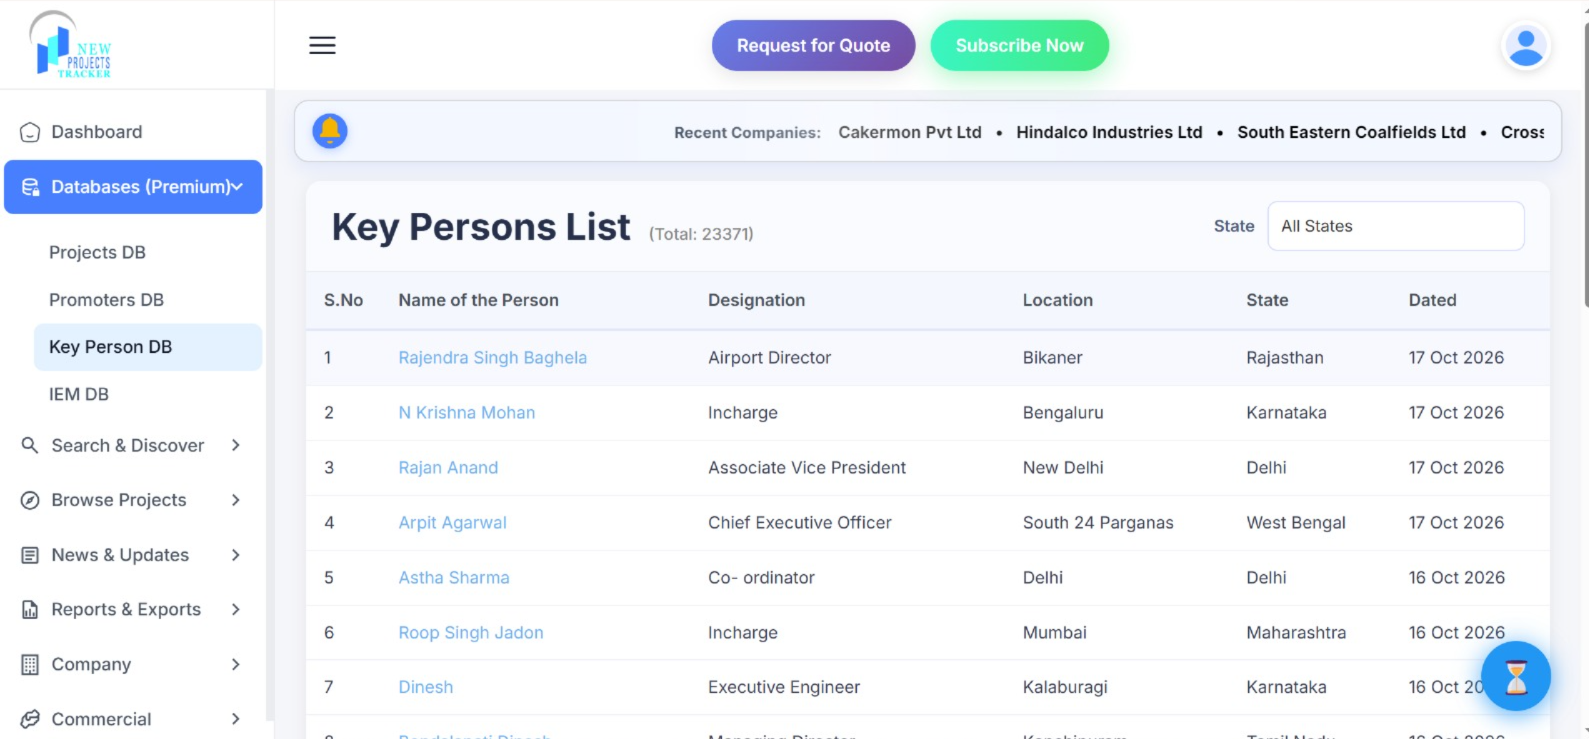Click the News & Updates icon
Viewport: 1589px width, 739px height.
(x=30, y=555)
